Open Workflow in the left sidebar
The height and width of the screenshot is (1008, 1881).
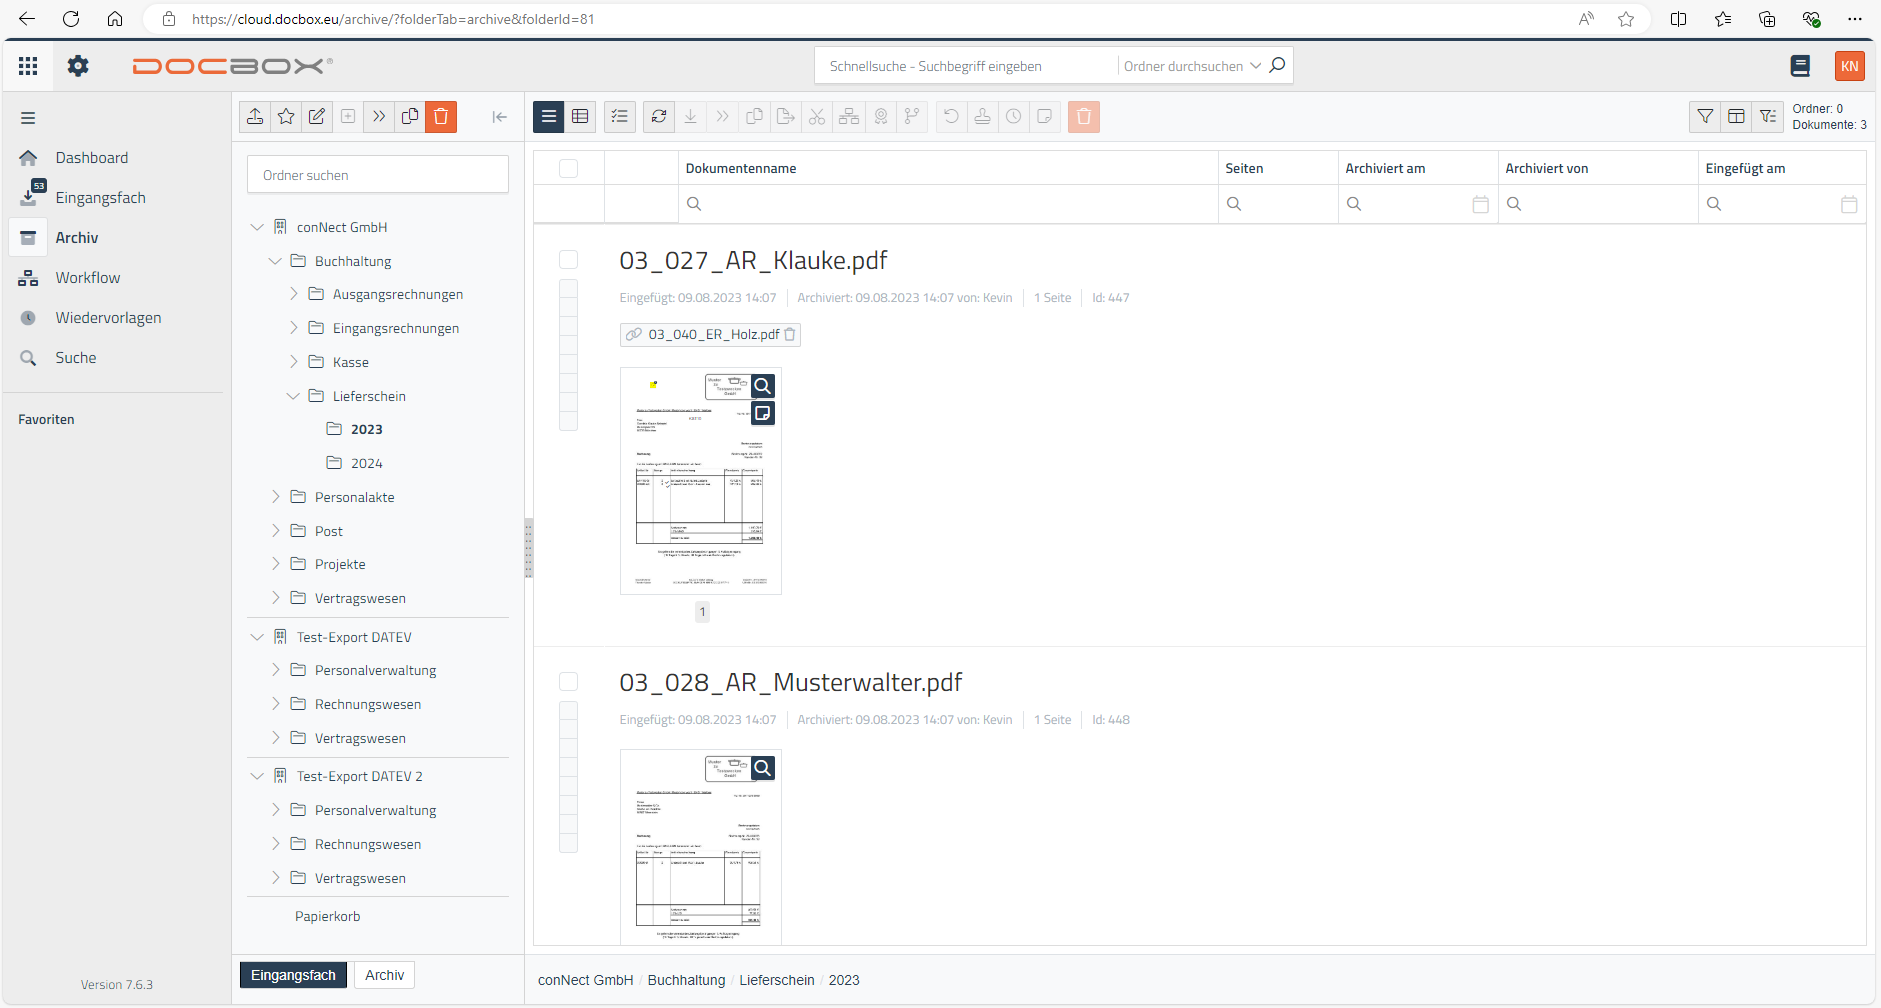click(87, 278)
